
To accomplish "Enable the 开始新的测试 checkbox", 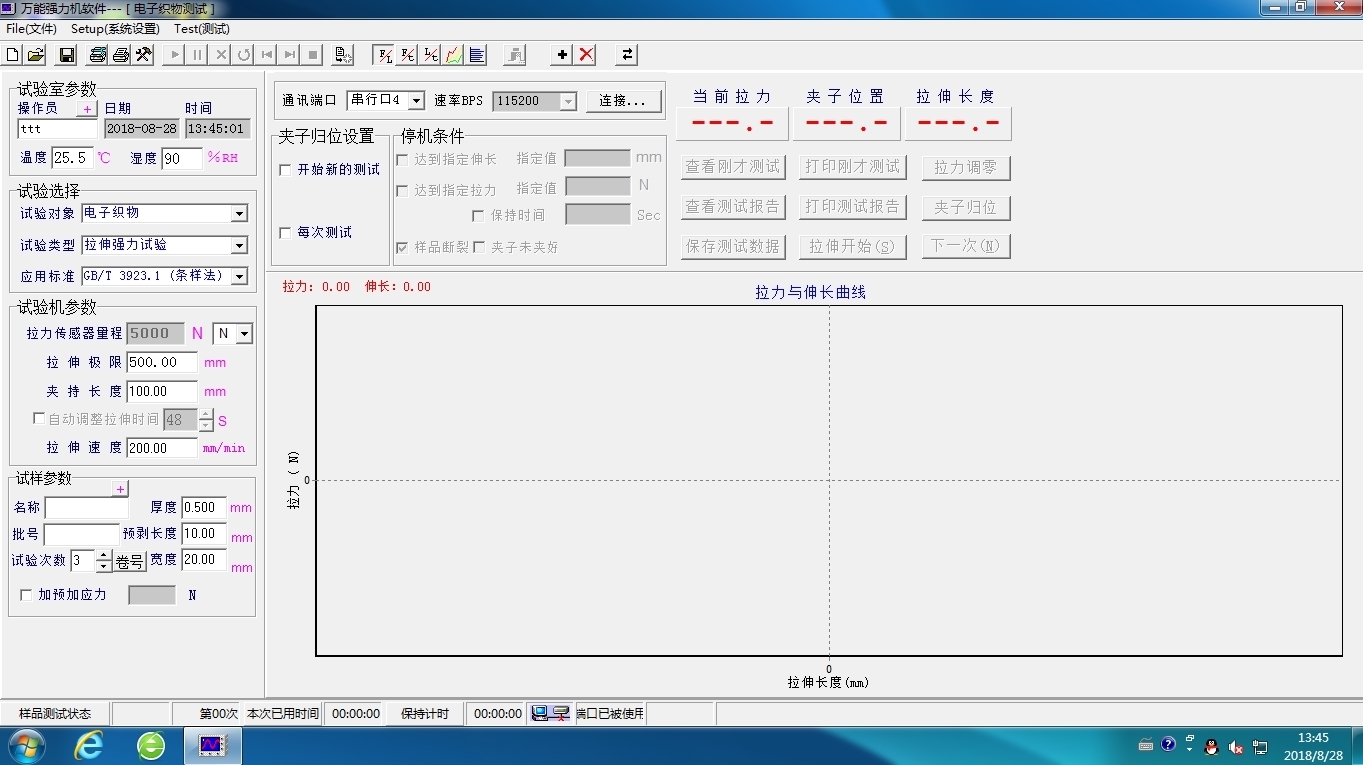I will pyautogui.click(x=286, y=170).
